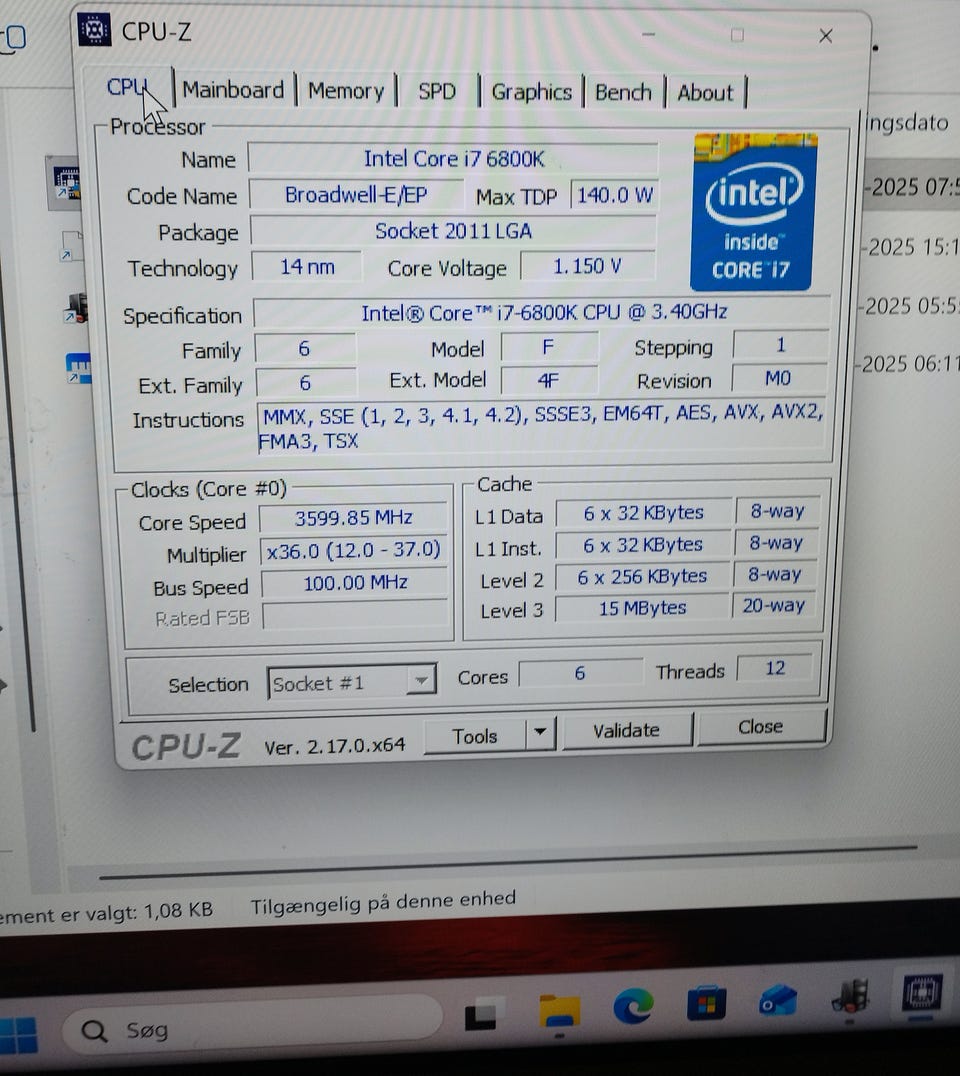The image size is (960, 1076).
Task: Click the L1 Data value 6 x 32 KBytes
Action: coord(644,513)
